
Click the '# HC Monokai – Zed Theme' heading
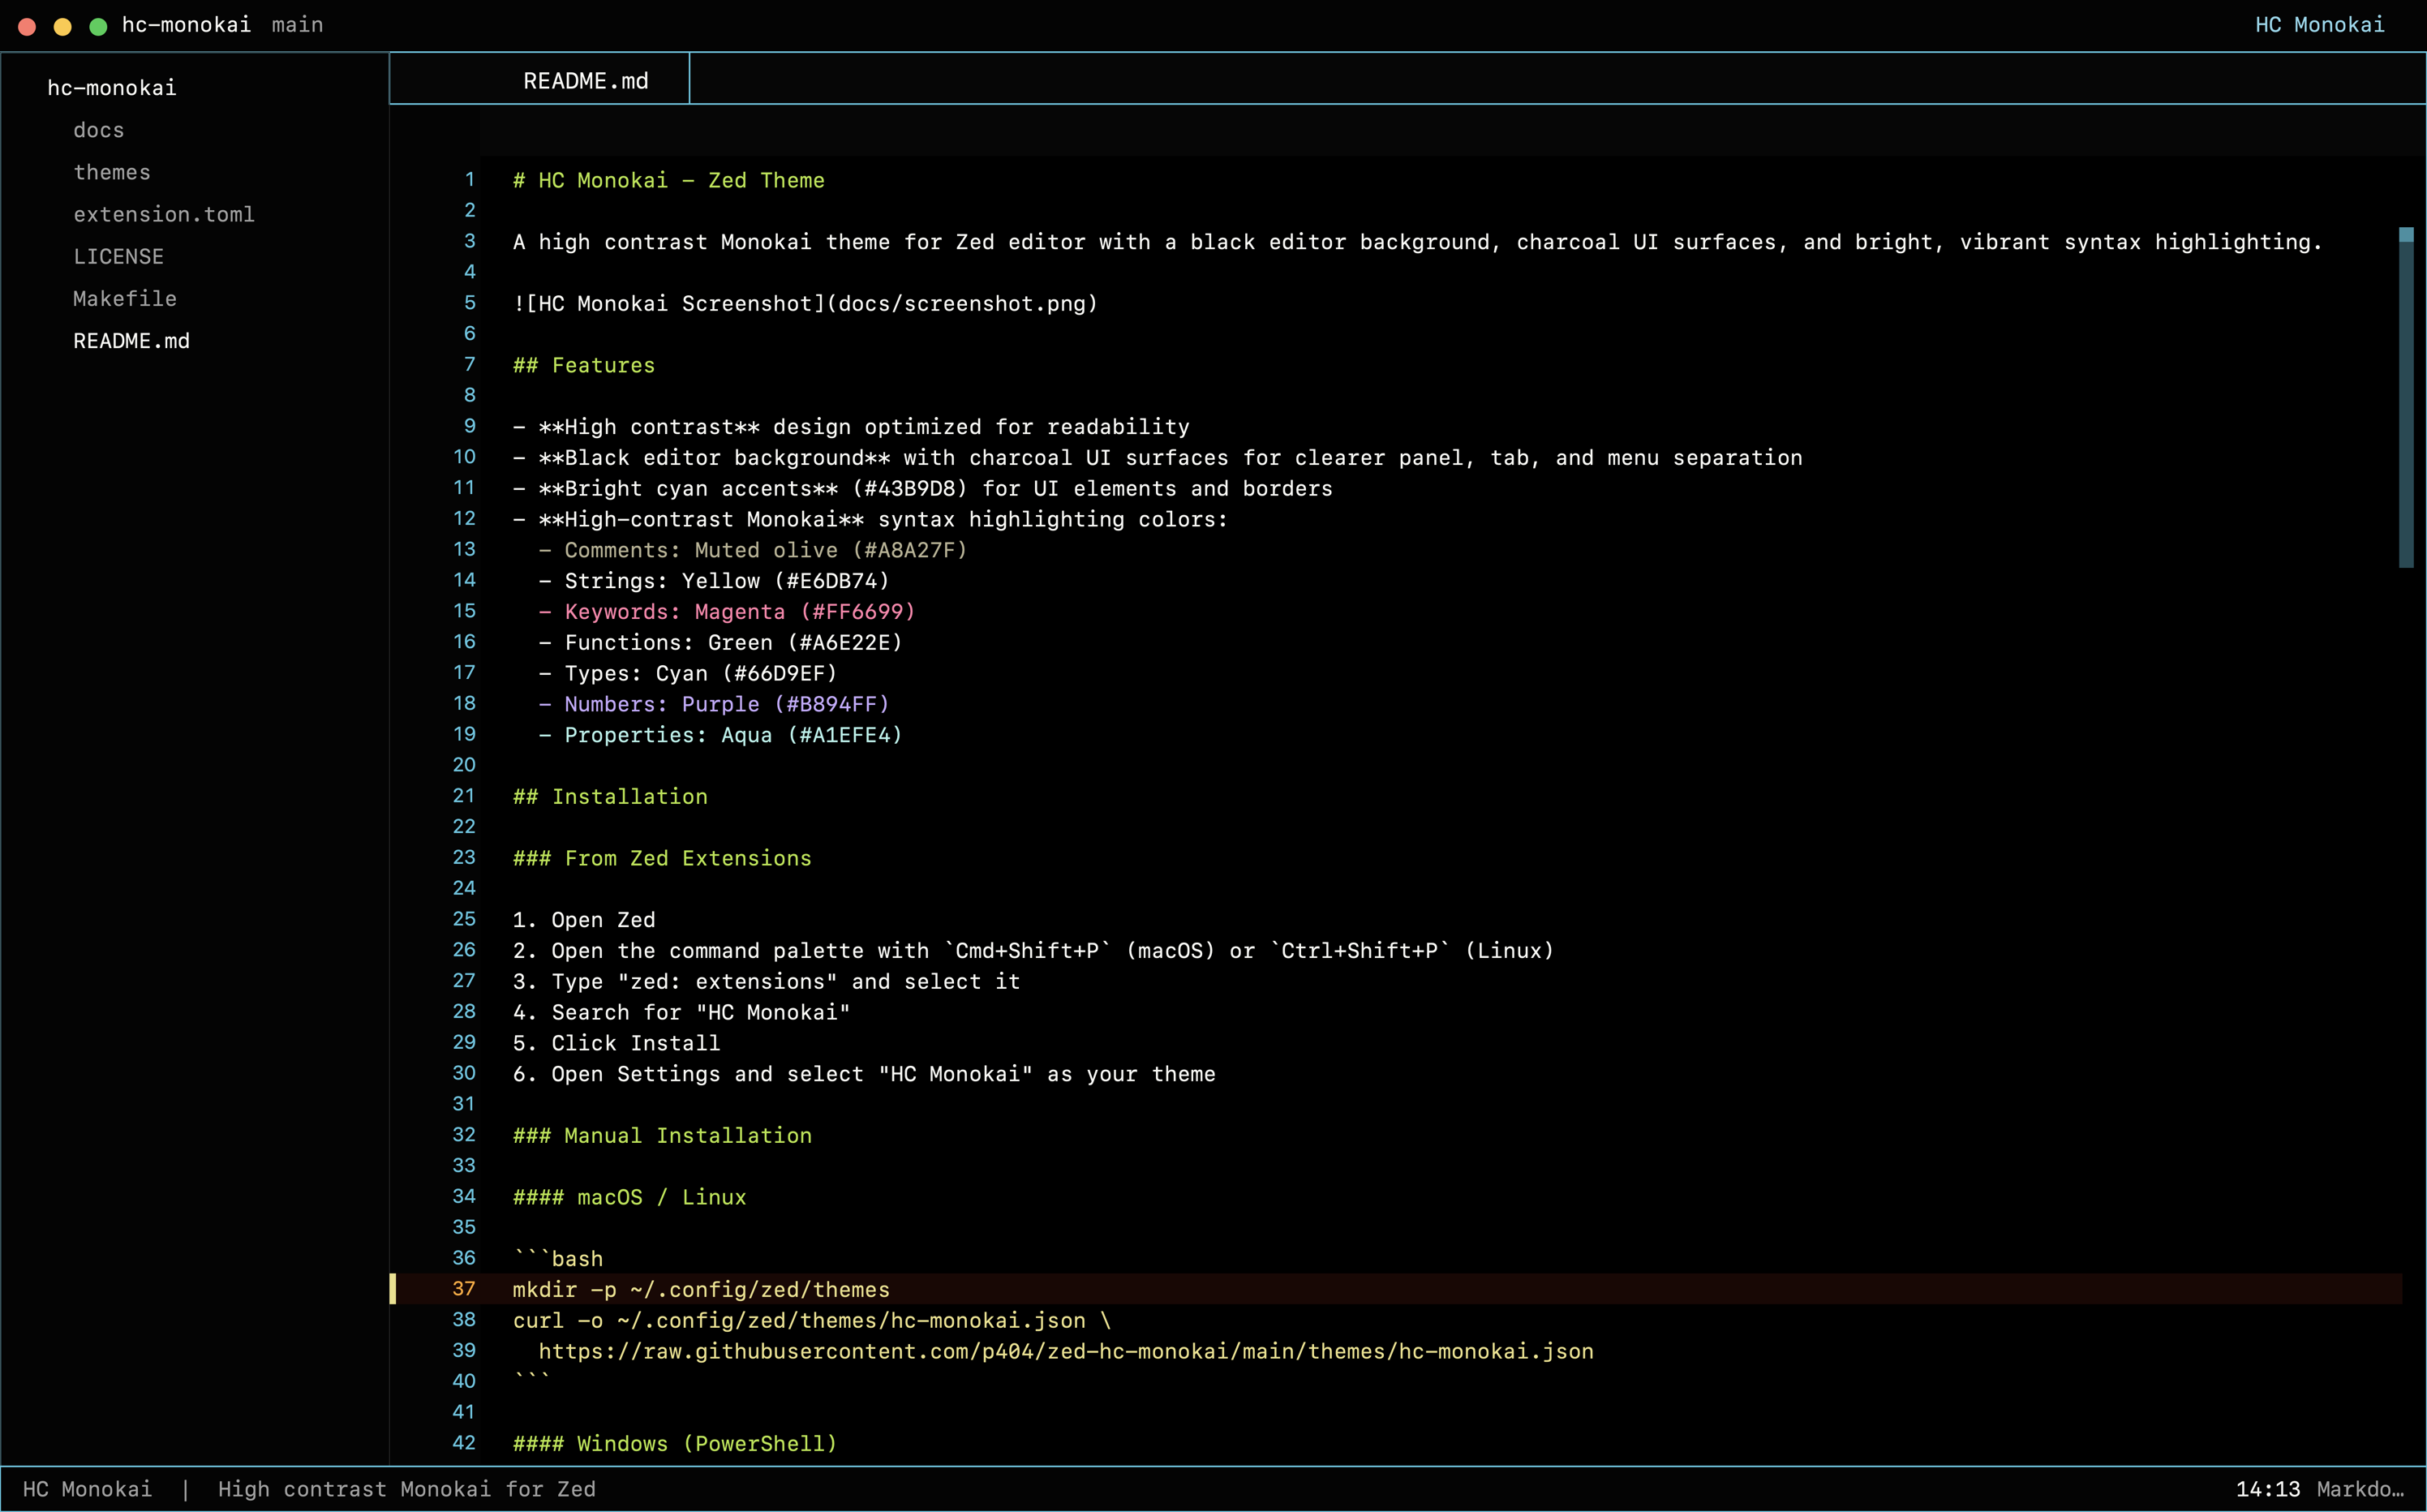point(668,181)
